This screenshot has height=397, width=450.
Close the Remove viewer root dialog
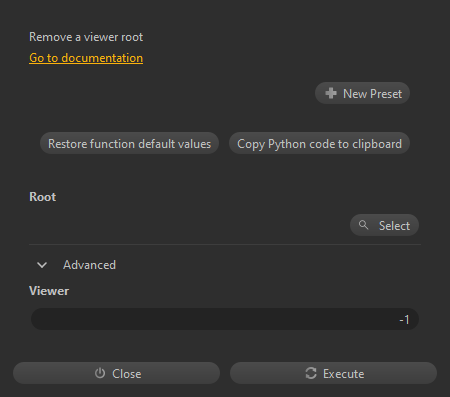[x=116, y=373]
